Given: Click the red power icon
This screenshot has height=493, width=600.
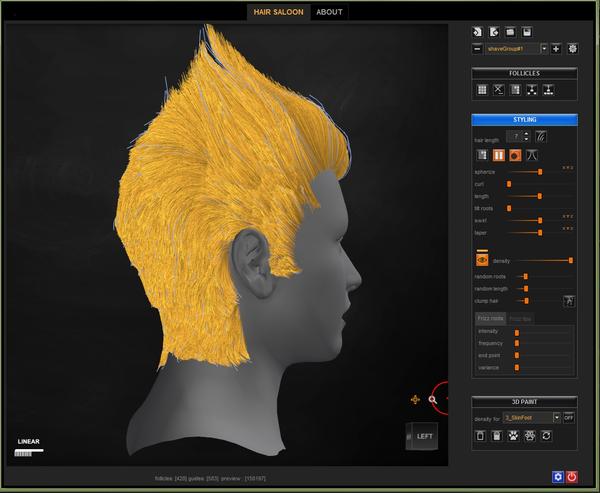Looking at the screenshot, I should pos(572,477).
